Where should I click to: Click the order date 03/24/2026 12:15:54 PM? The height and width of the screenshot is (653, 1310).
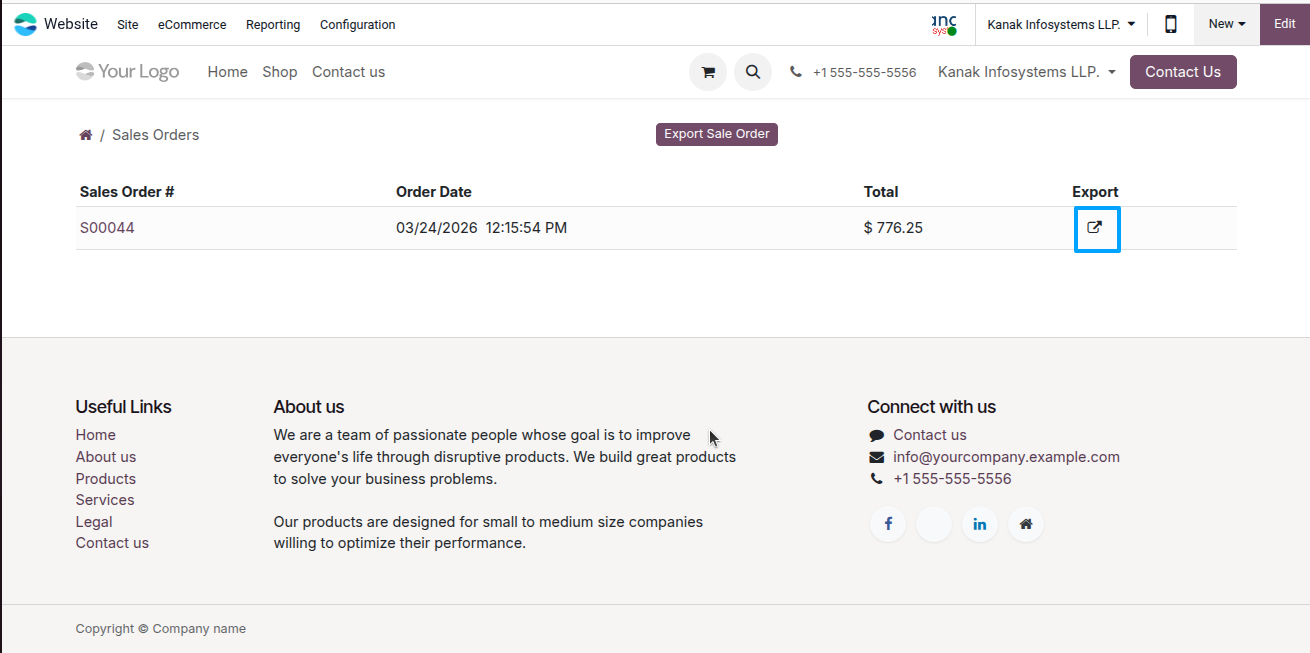tap(481, 228)
